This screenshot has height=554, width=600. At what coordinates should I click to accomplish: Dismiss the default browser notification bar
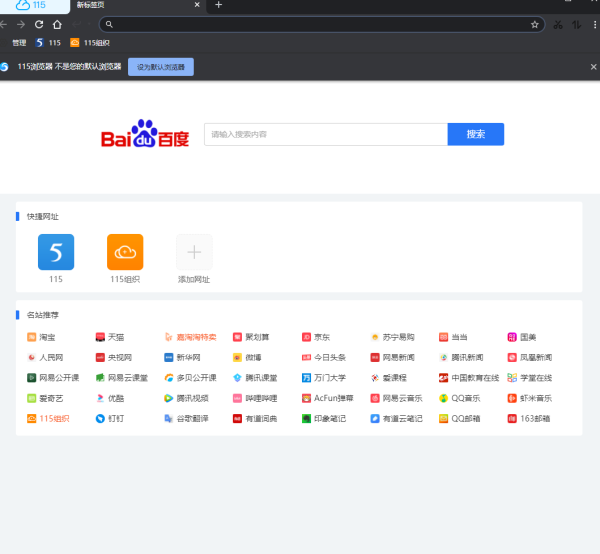(x=593, y=67)
